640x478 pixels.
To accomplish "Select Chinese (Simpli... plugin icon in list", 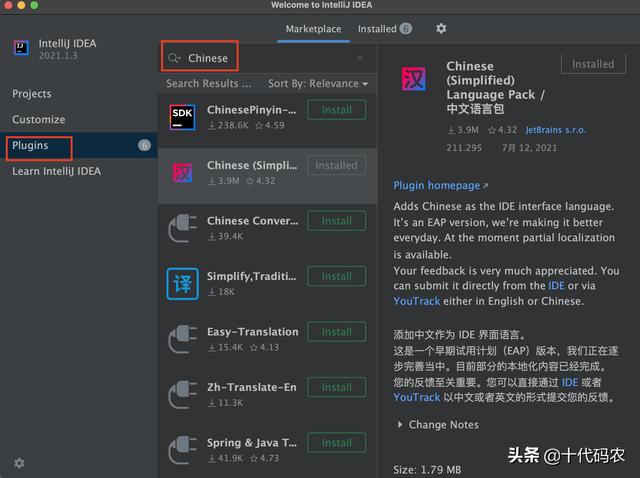I will pos(182,173).
